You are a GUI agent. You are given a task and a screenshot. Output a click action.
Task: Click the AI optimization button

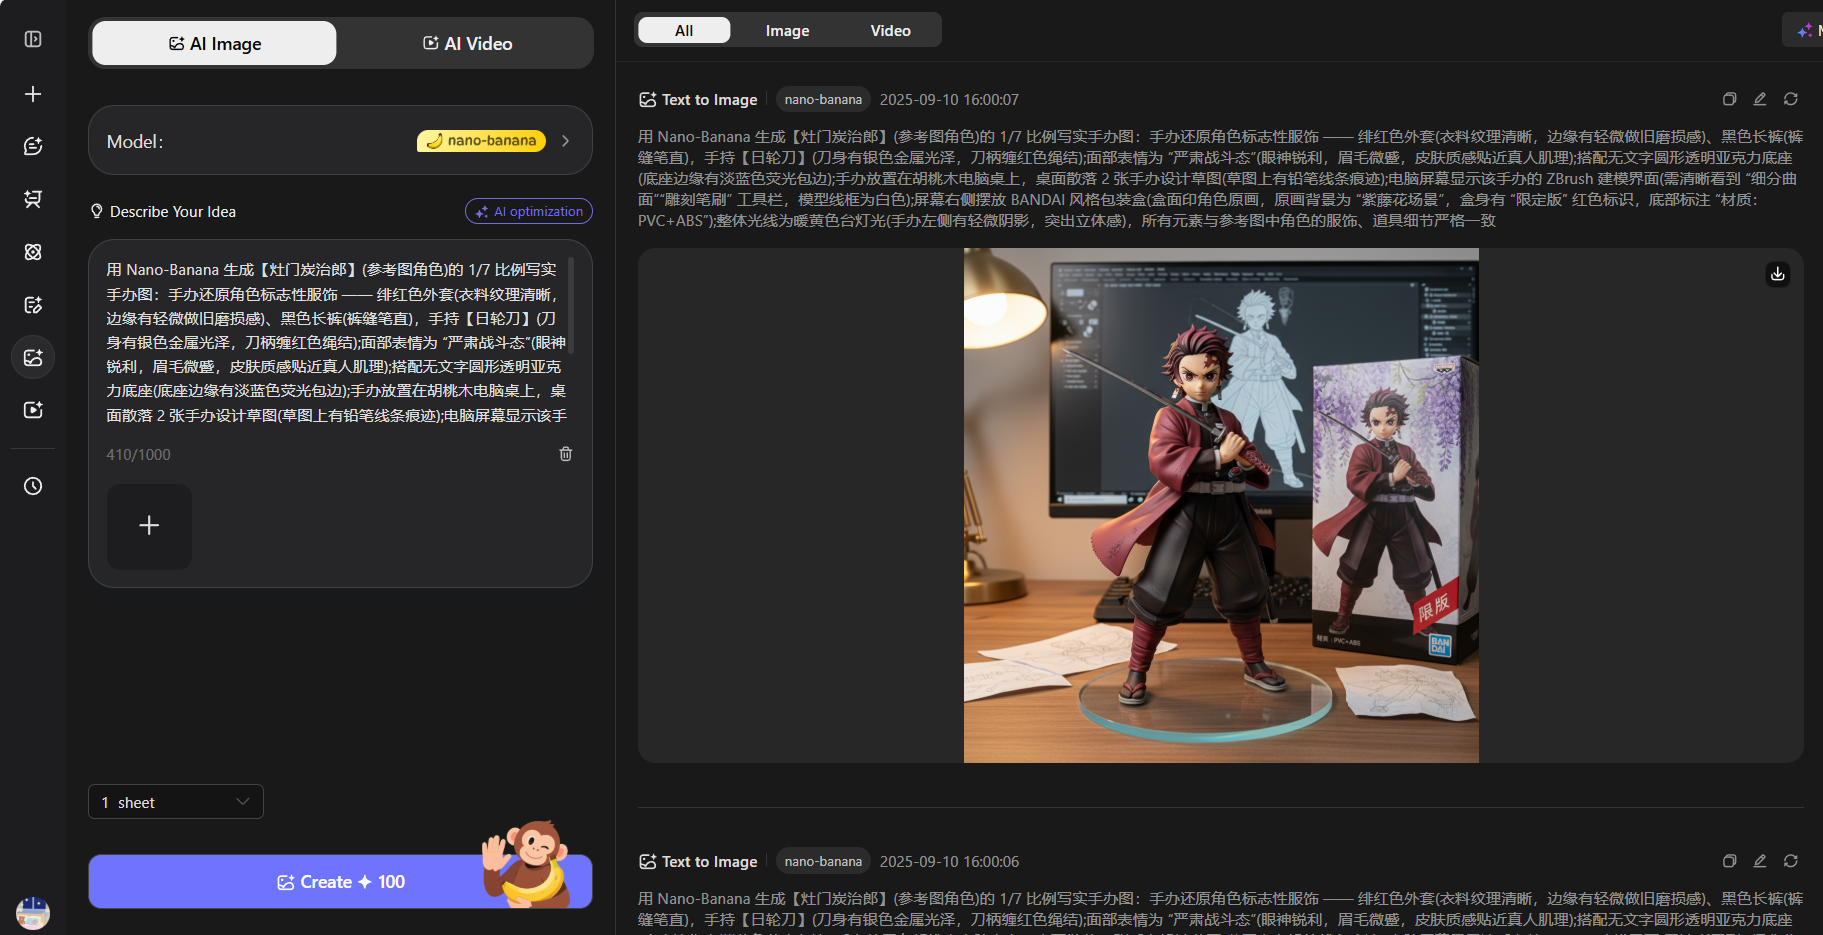pyautogui.click(x=529, y=211)
